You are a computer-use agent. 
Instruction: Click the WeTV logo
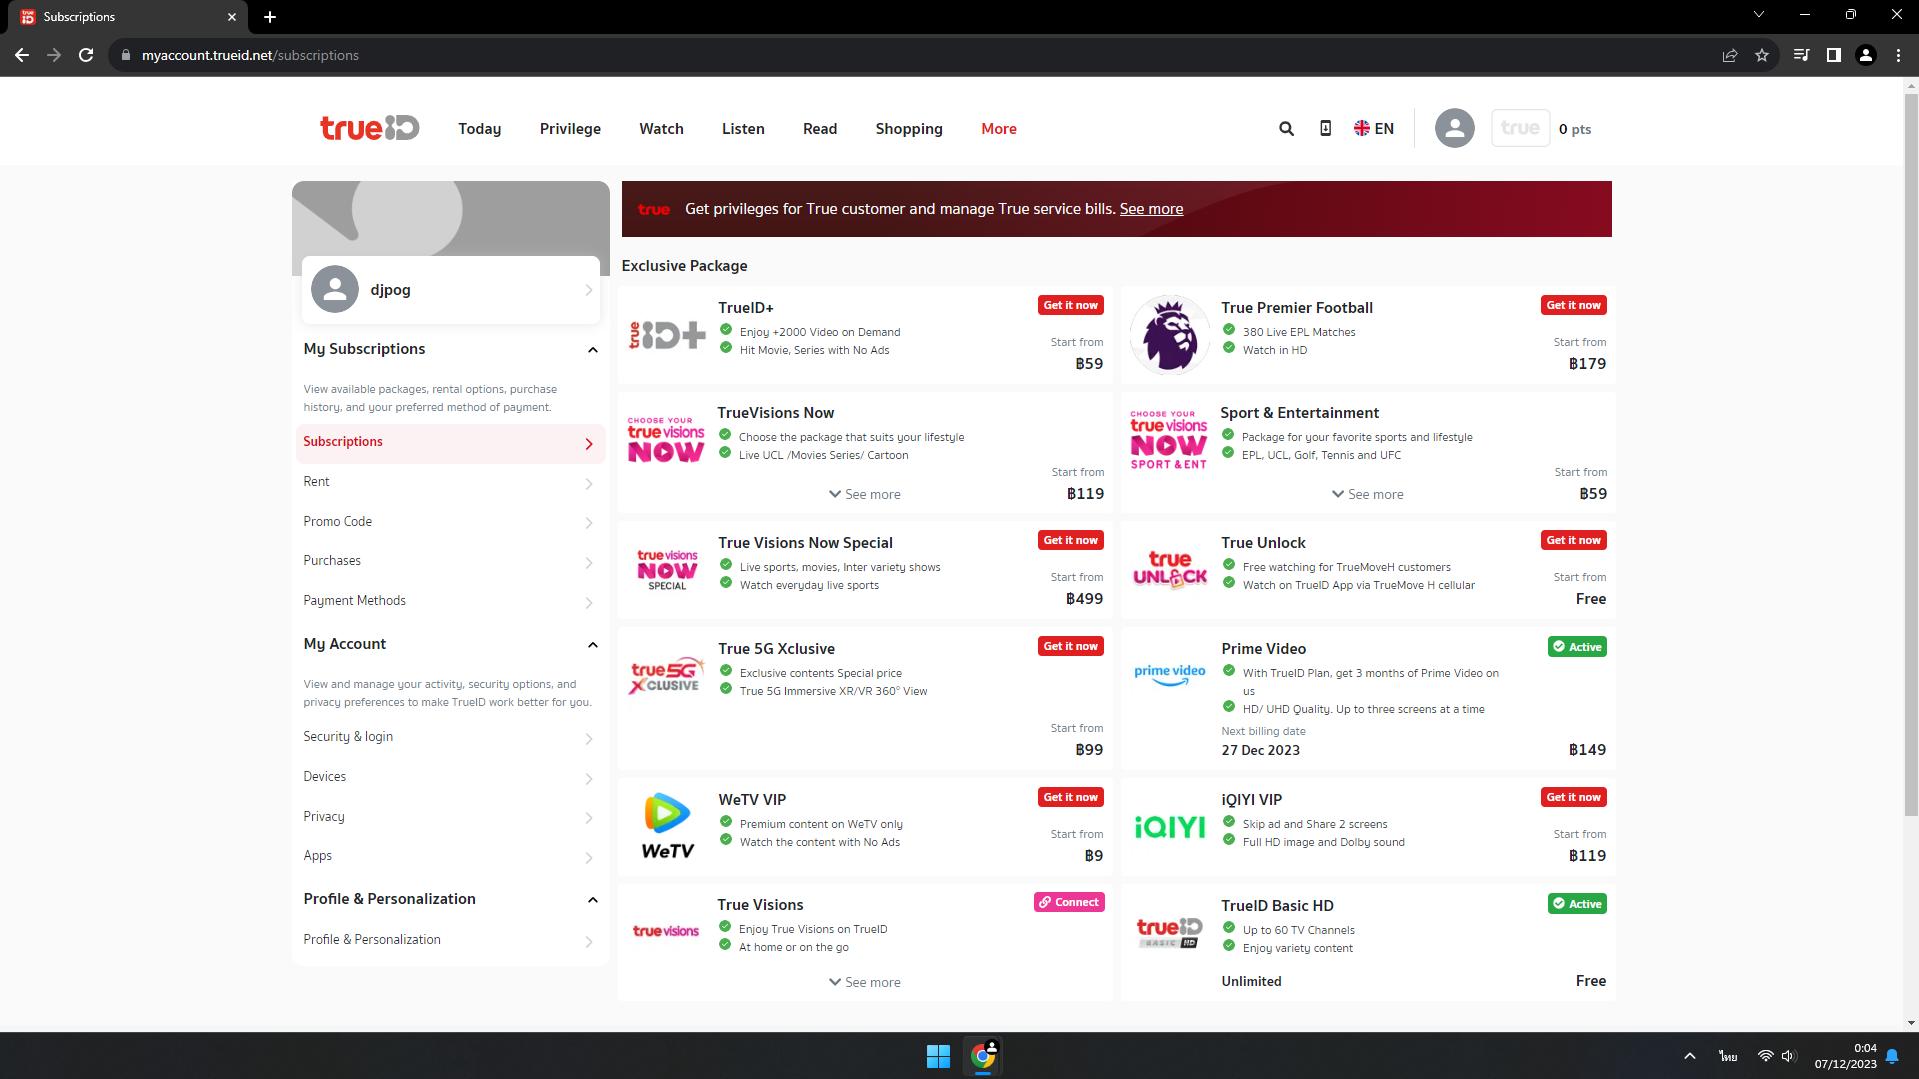pos(667,827)
